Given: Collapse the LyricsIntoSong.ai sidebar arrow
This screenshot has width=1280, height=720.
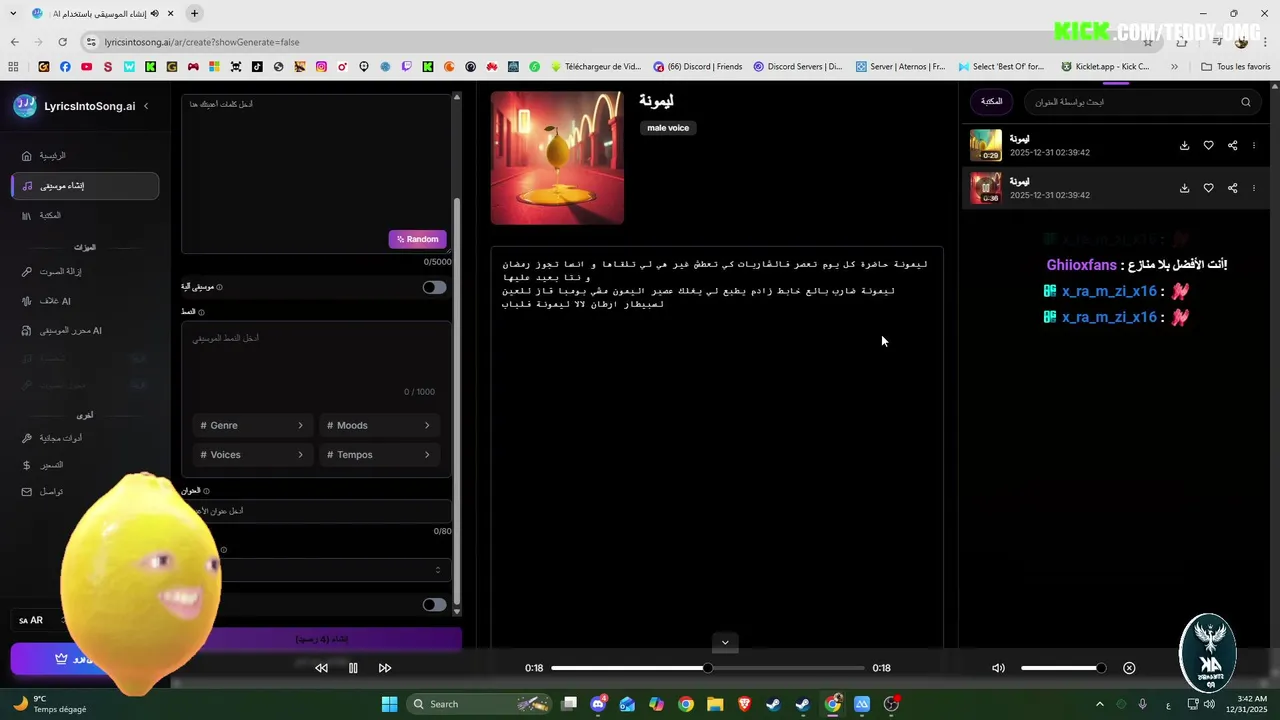Looking at the screenshot, I should (x=146, y=106).
